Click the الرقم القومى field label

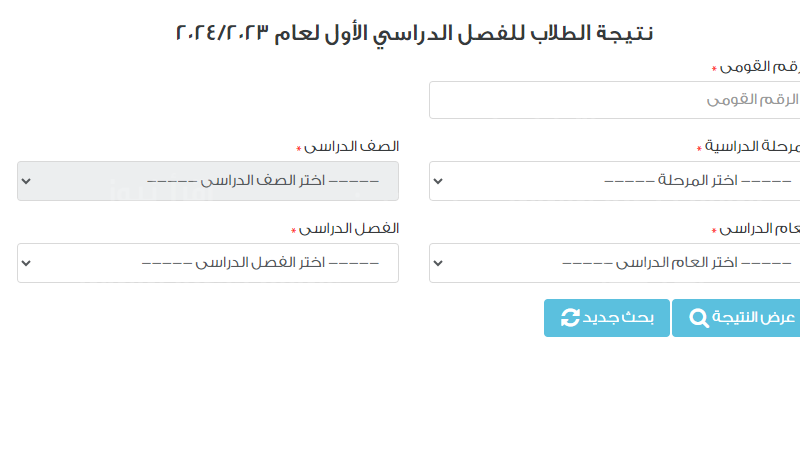(x=762, y=67)
